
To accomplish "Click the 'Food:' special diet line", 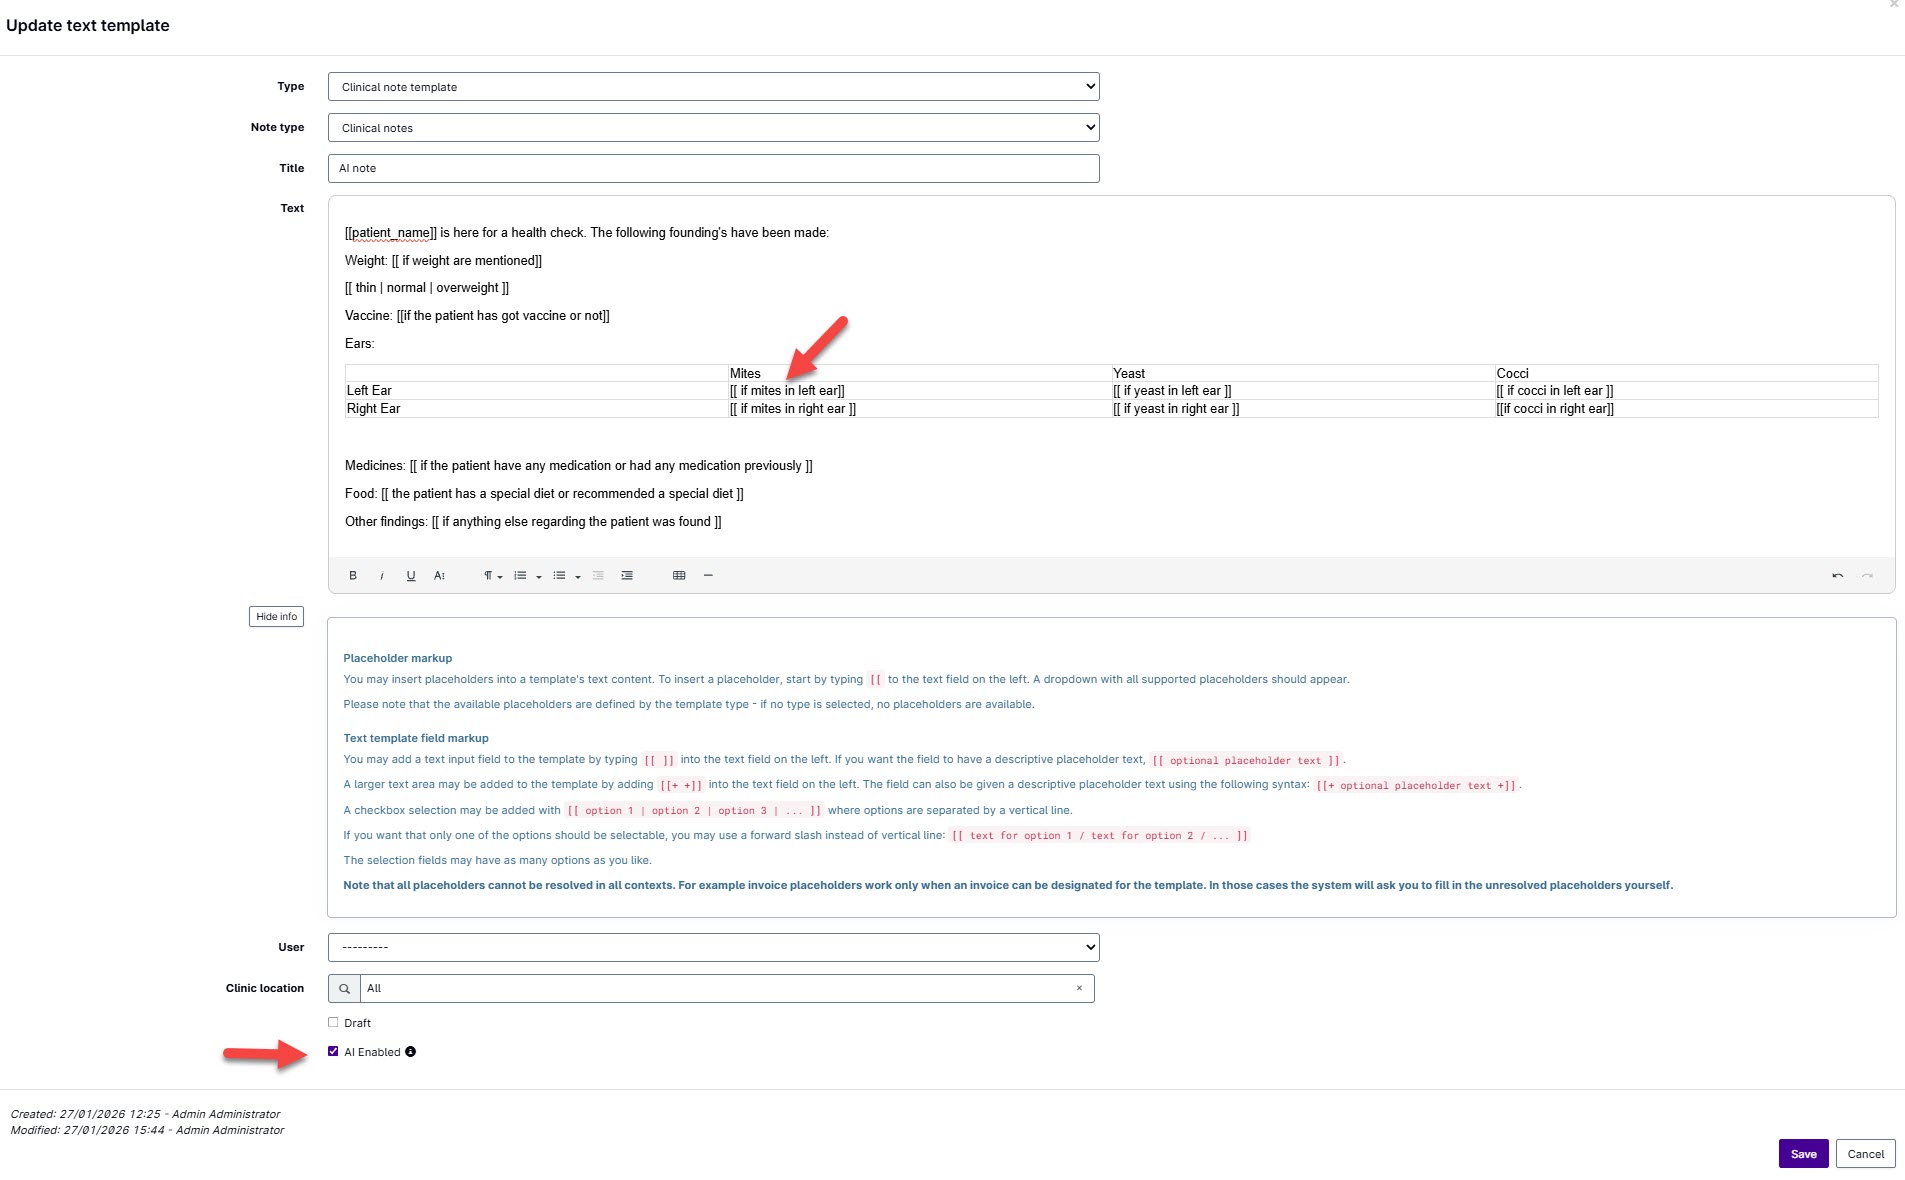I will [544, 494].
